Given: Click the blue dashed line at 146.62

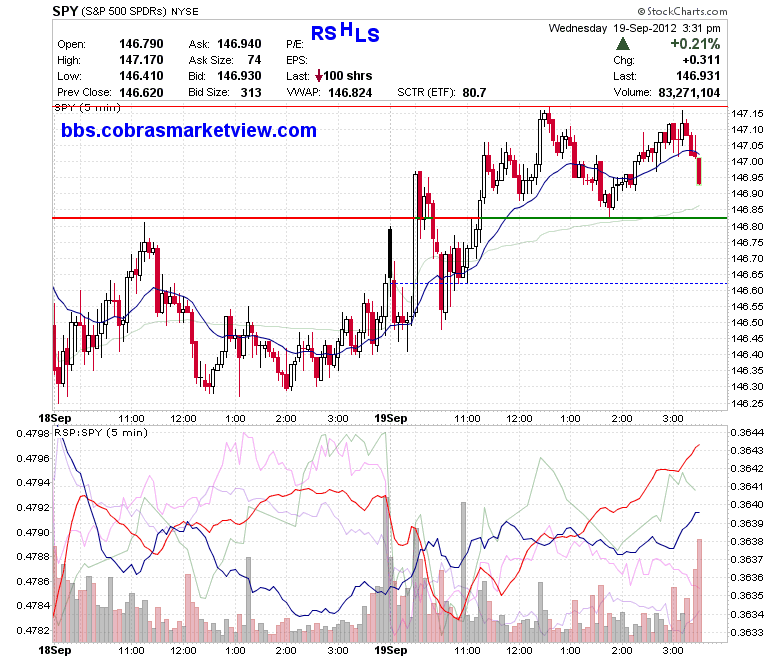Looking at the screenshot, I should pos(560,283).
